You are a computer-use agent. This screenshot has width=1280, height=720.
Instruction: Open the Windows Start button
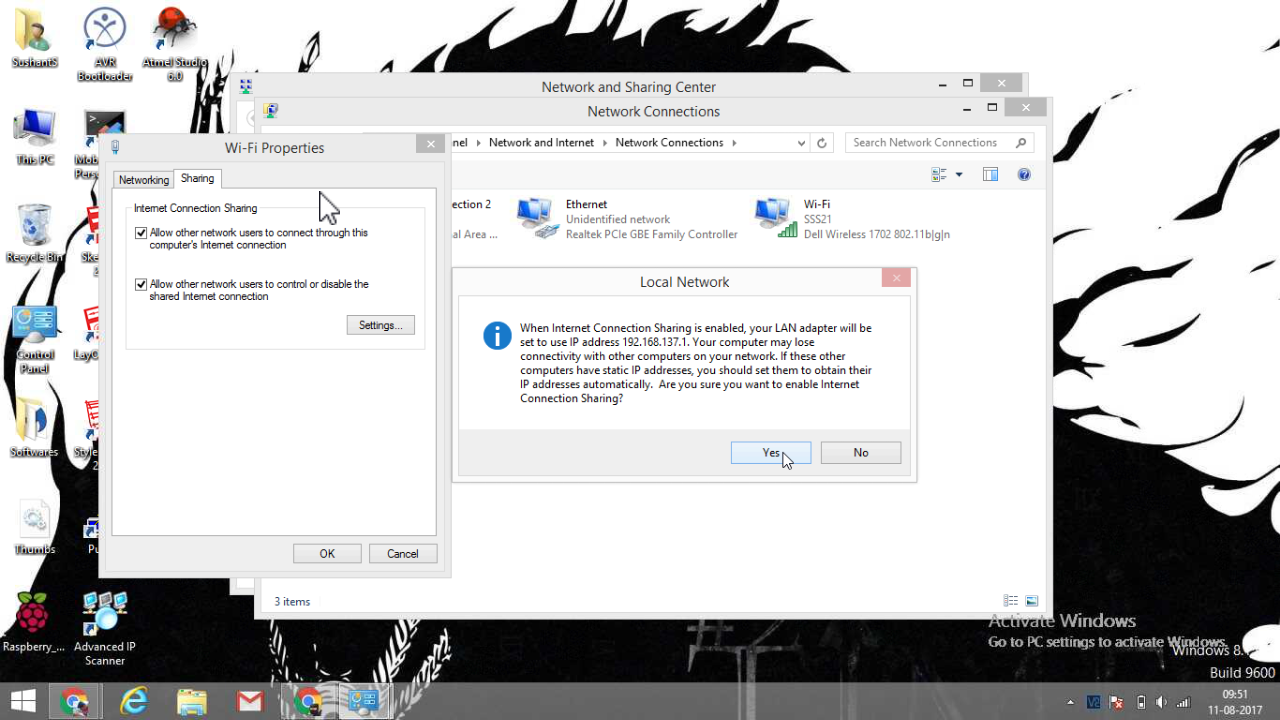pos(23,701)
